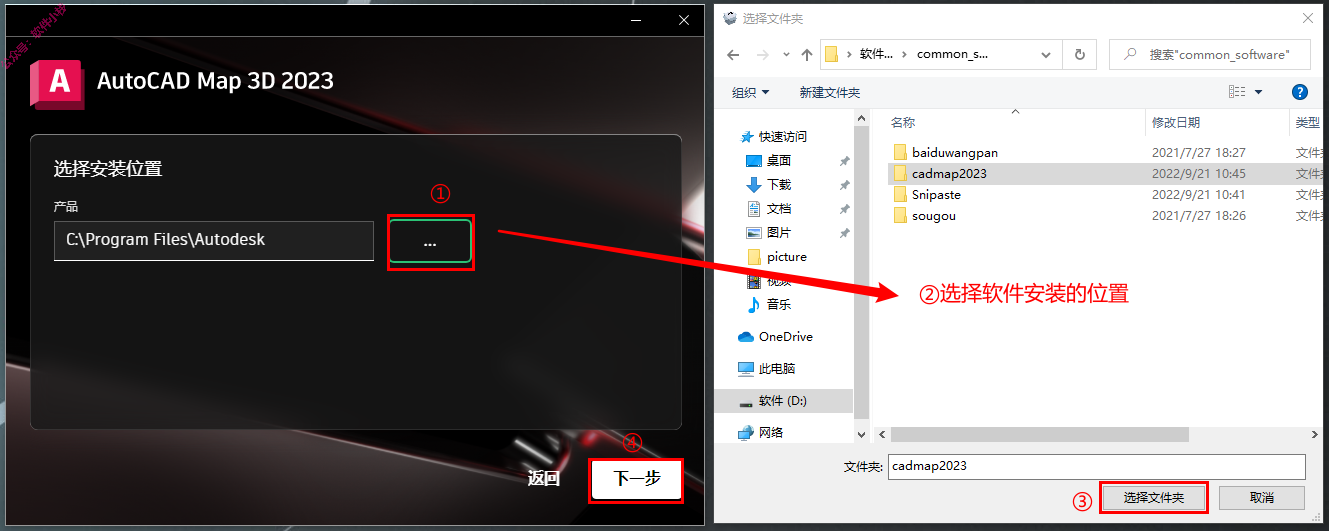Open the blue help icon
This screenshot has width=1329, height=531.
click(x=1300, y=92)
